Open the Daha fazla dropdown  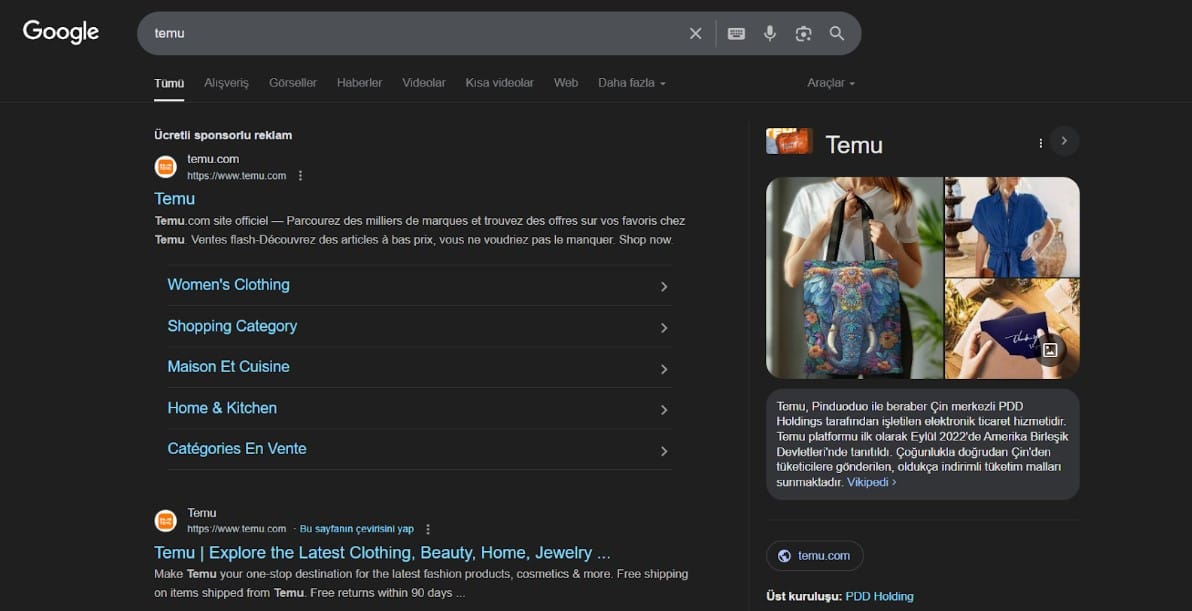pyautogui.click(x=631, y=83)
